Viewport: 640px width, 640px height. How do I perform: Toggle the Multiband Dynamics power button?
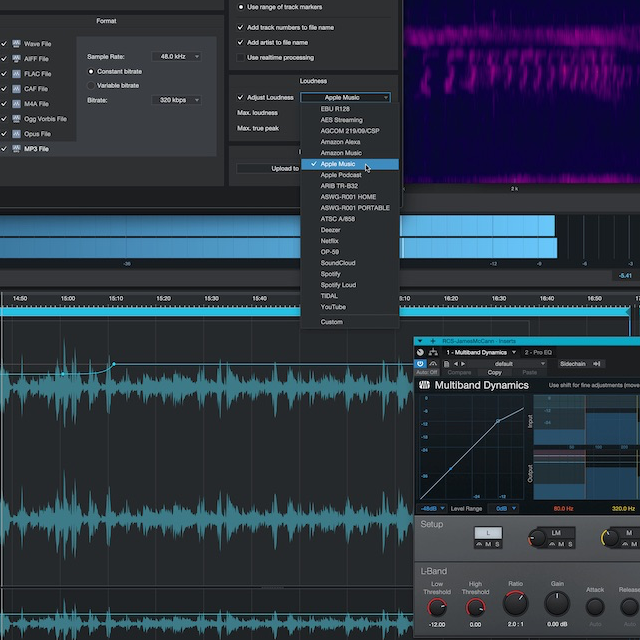[420, 364]
